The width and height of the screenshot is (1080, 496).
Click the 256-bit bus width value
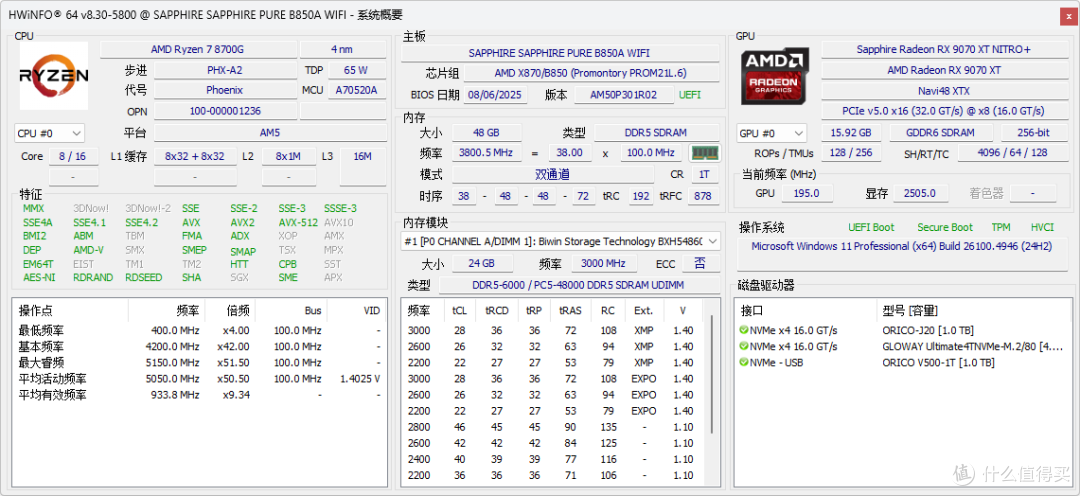[x=1033, y=133]
